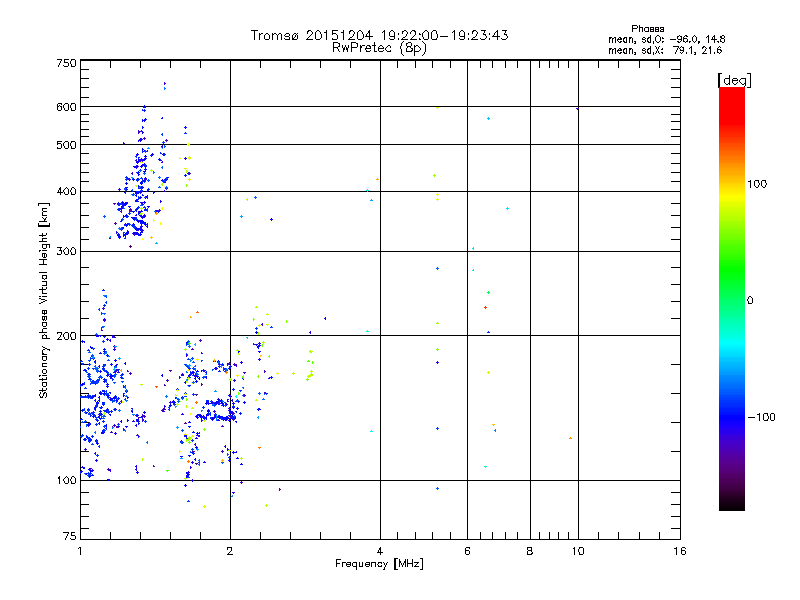The height and width of the screenshot is (600, 800).
Task: Click the 'Frequency [MHz]' axis title
Action: tap(379, 564)
